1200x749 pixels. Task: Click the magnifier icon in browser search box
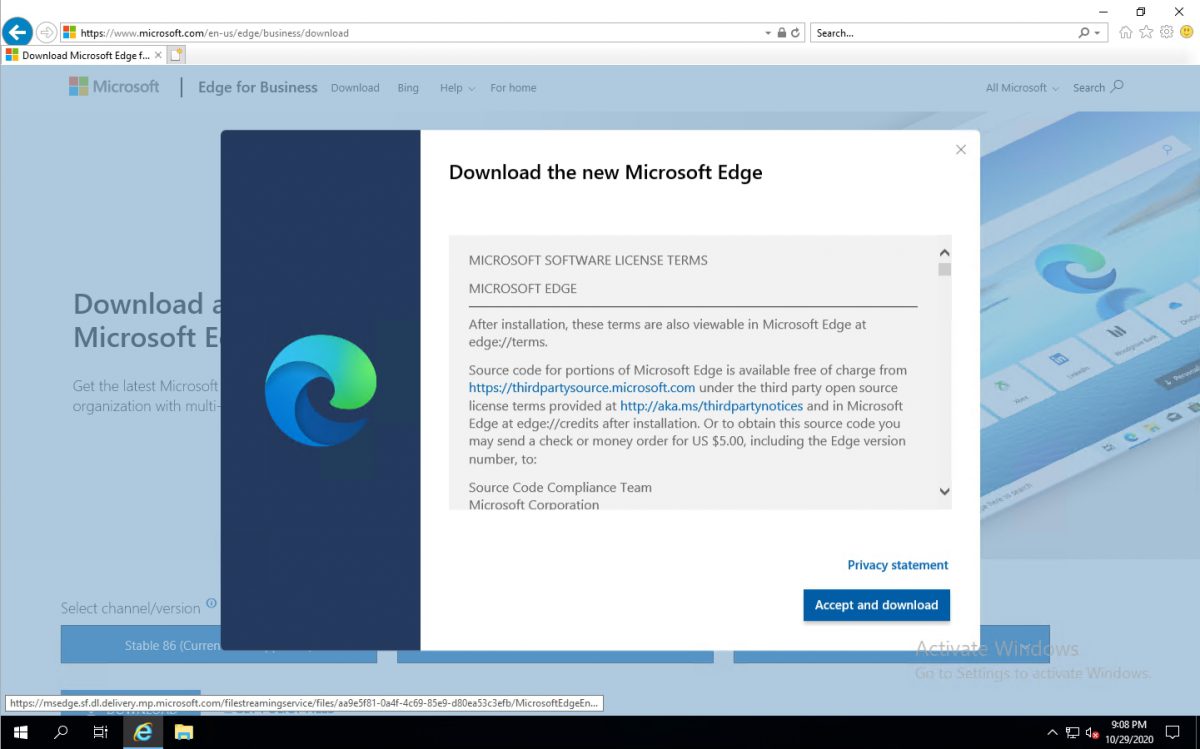(x=1084, y=33)
